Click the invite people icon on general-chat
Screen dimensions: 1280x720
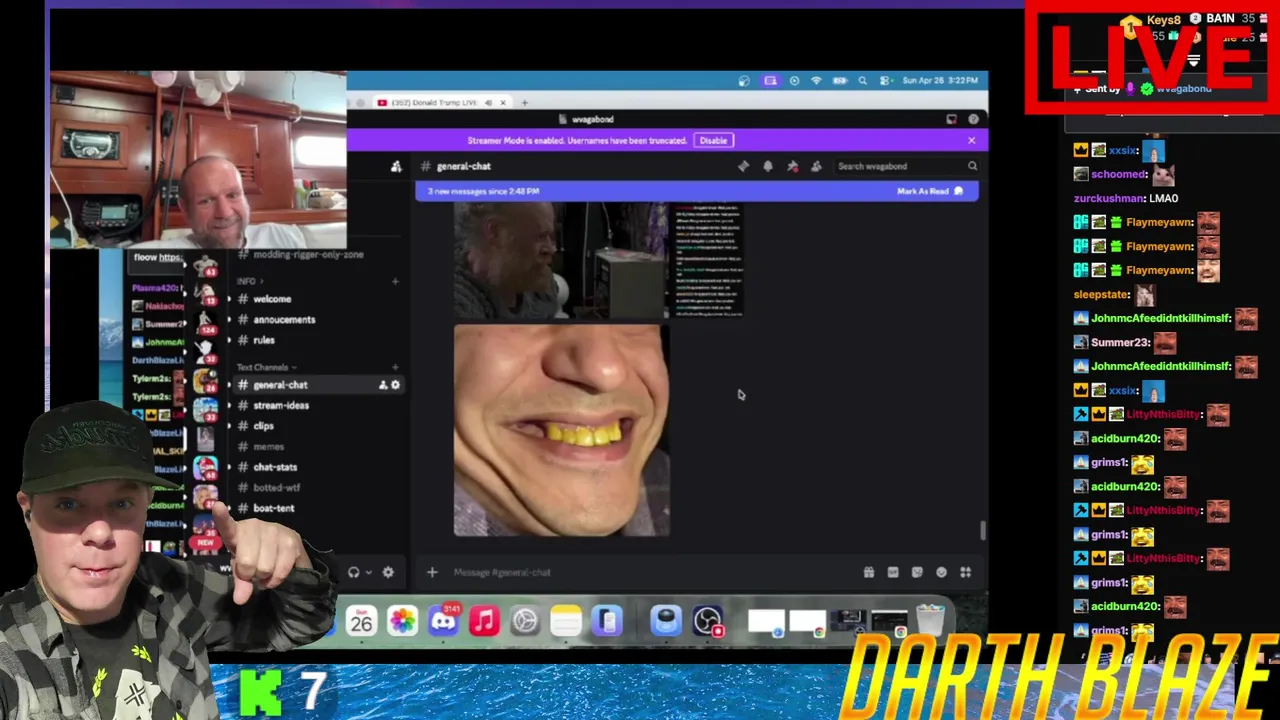pyautogui.click(x=382, y=385)
